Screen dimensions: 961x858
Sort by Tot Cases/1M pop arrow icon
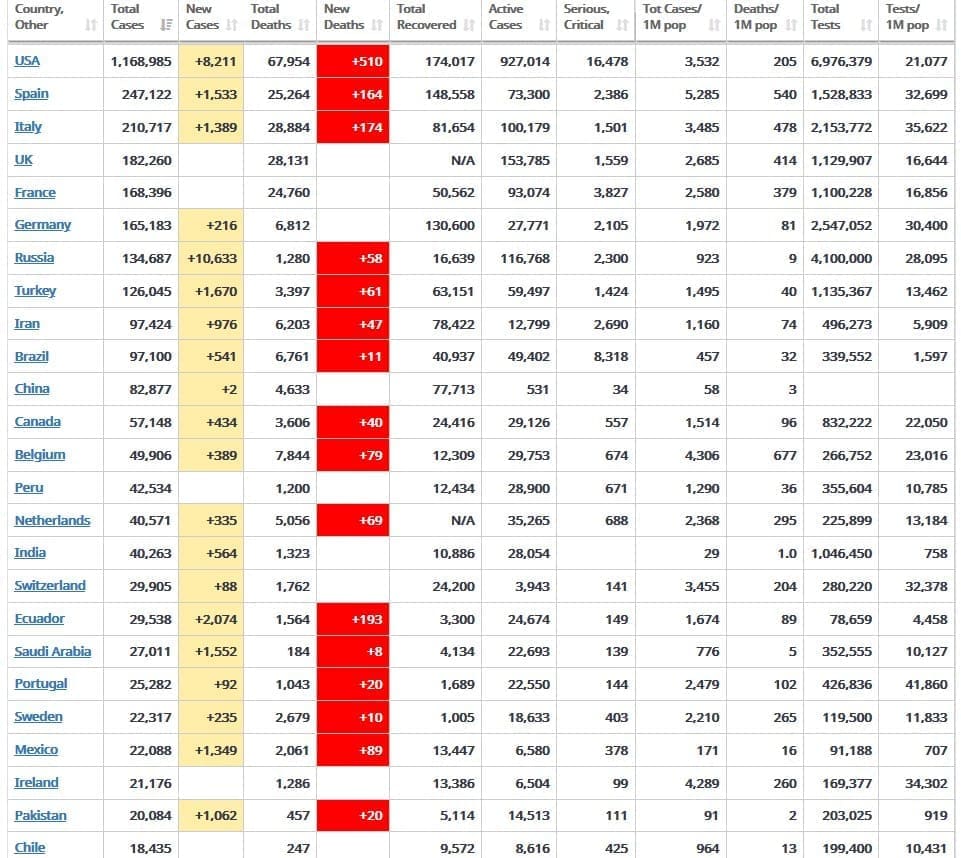coord(715,25)
